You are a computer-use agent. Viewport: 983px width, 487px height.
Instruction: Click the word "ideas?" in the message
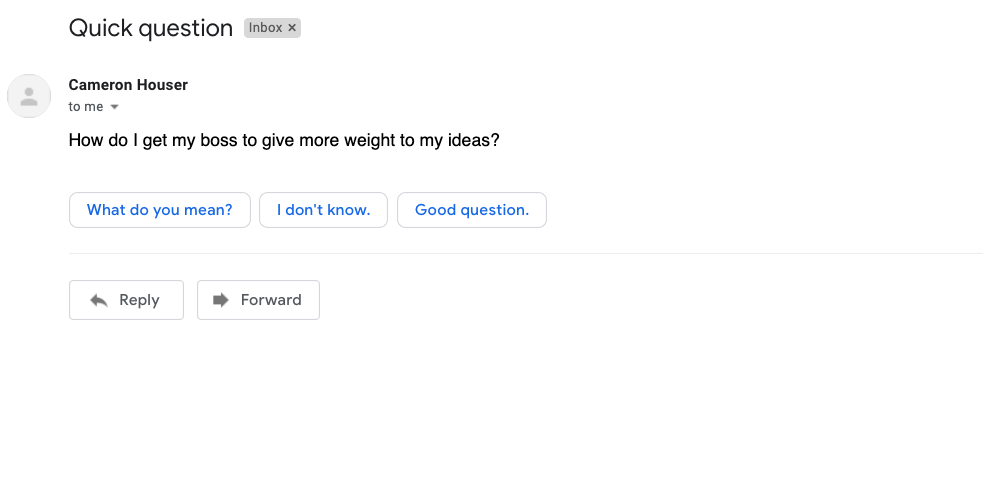click(473, 141)
